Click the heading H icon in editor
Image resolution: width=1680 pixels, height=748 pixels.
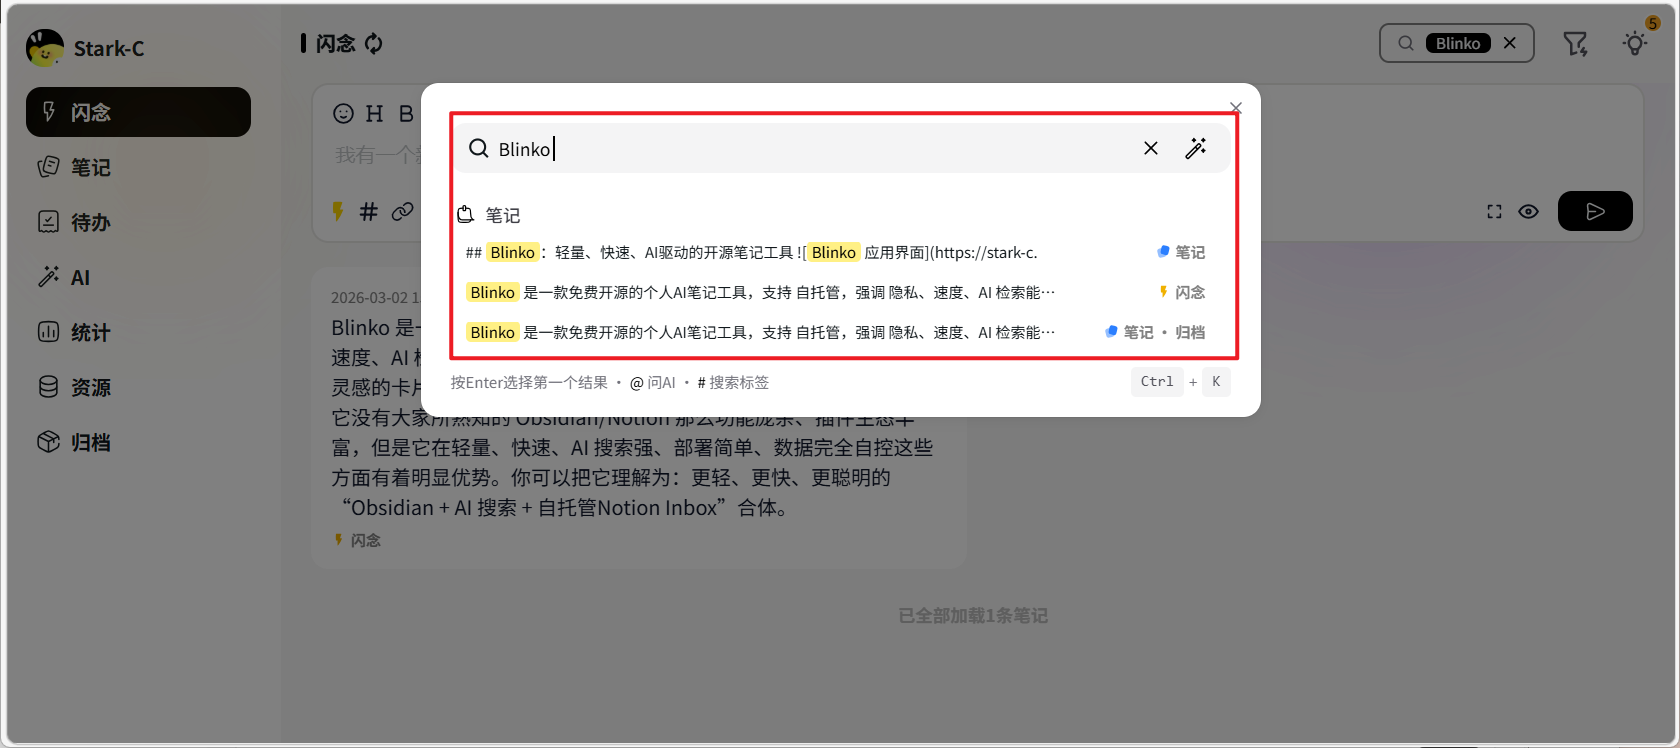click(x=375, y=114)
